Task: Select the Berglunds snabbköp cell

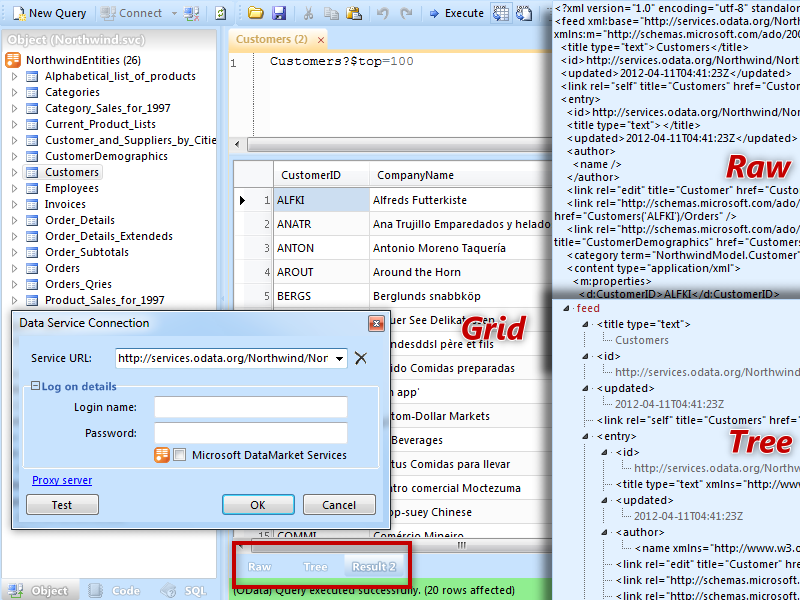Action: click(x=461, y=296)
